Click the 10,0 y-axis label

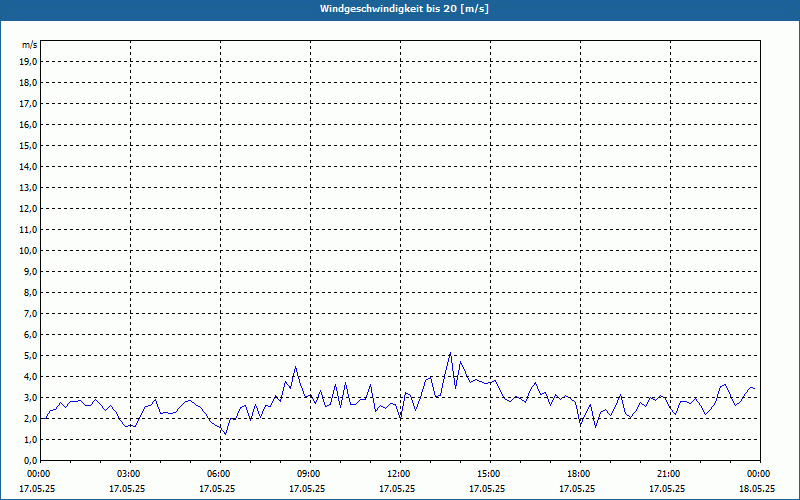click(x=28, y=251)
